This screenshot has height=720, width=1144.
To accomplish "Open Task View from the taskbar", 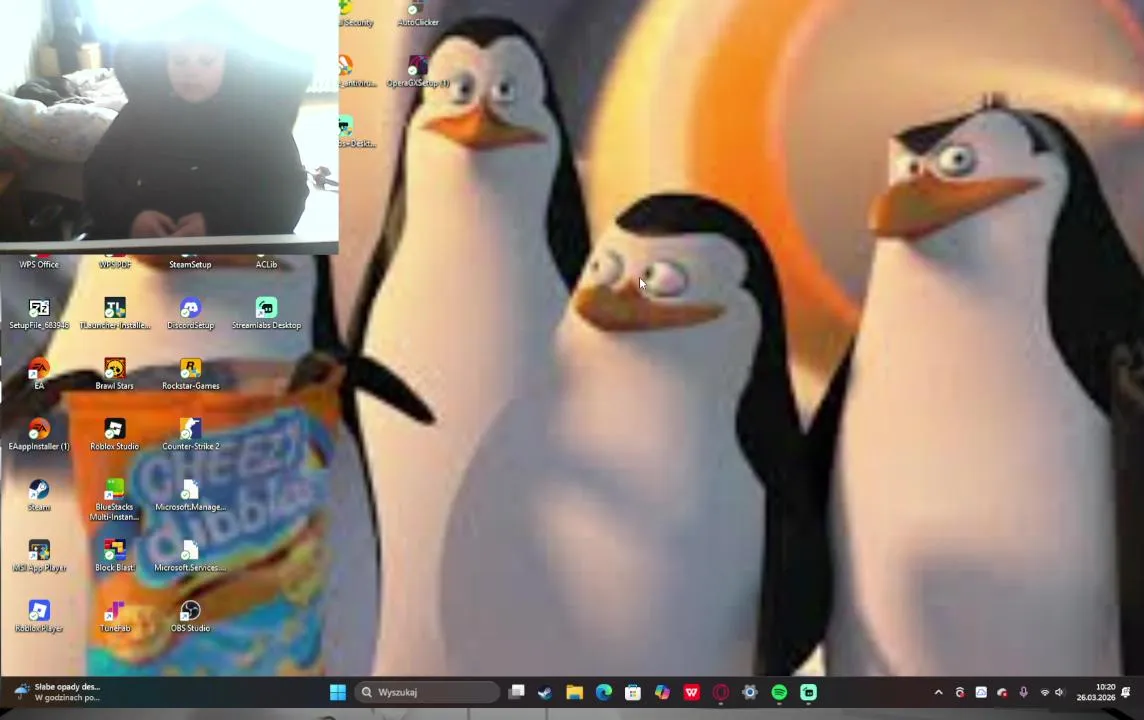I will coord(517,692).
